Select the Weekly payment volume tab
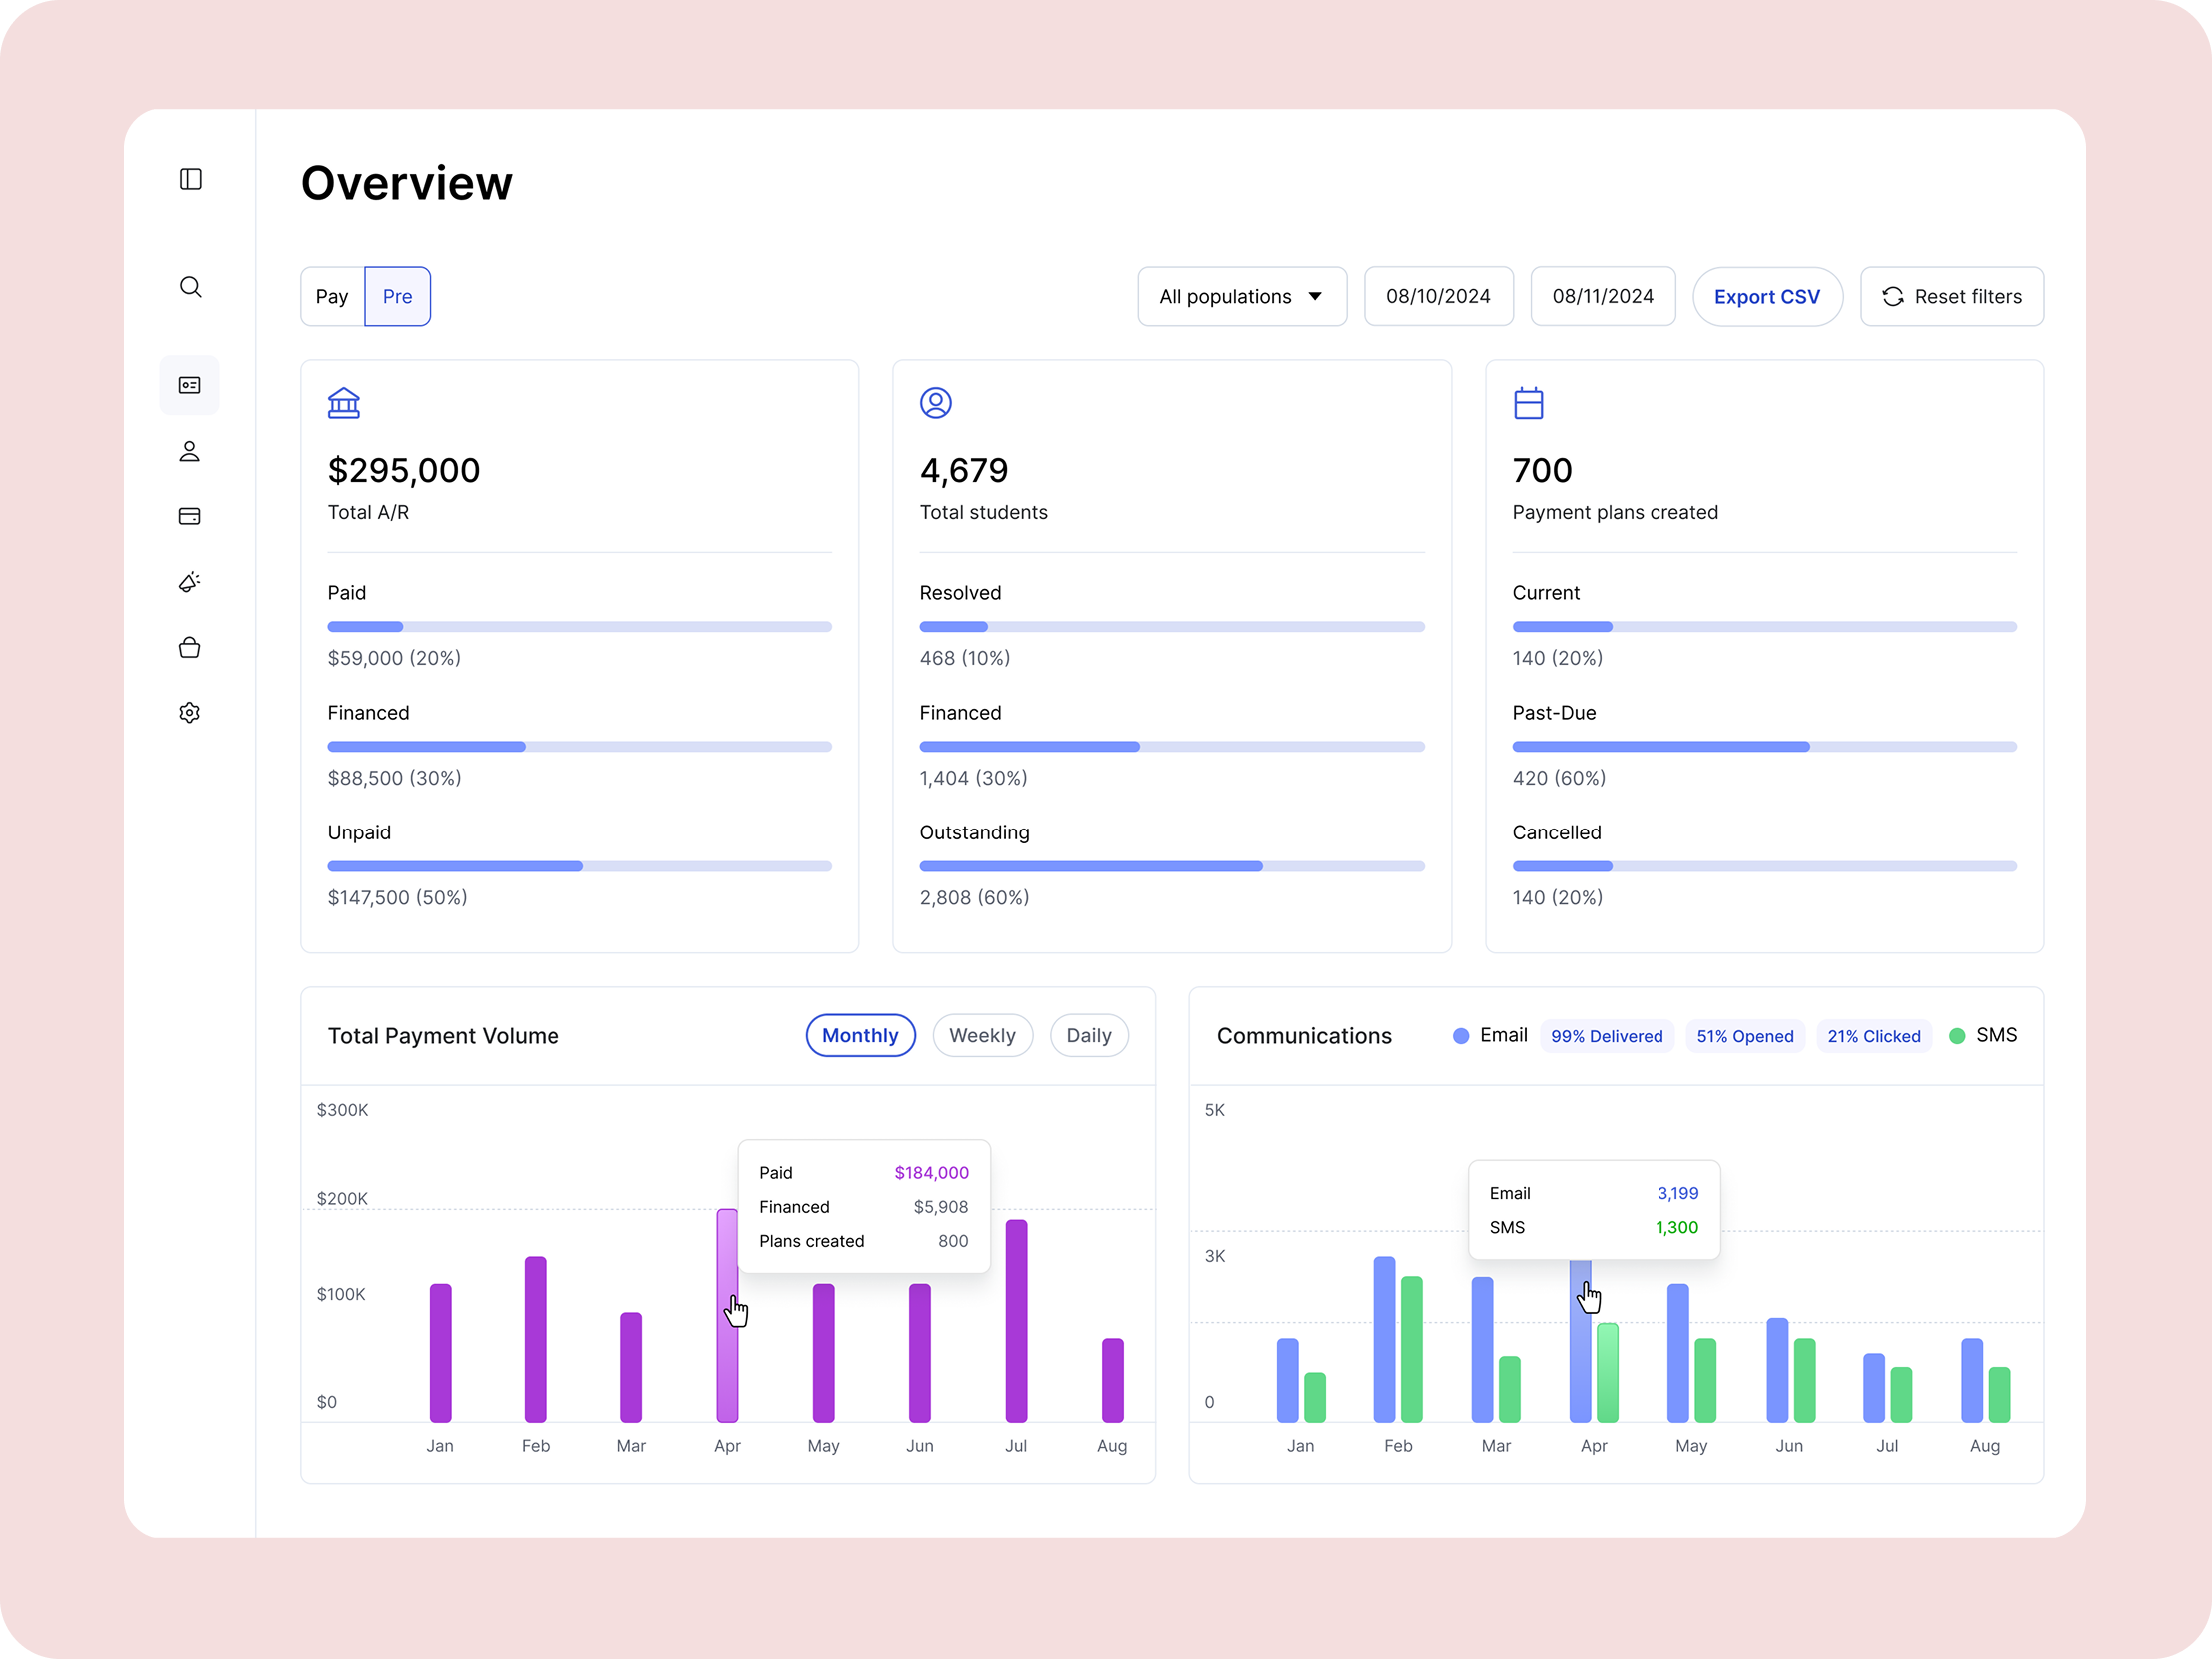 [982, 1036]
